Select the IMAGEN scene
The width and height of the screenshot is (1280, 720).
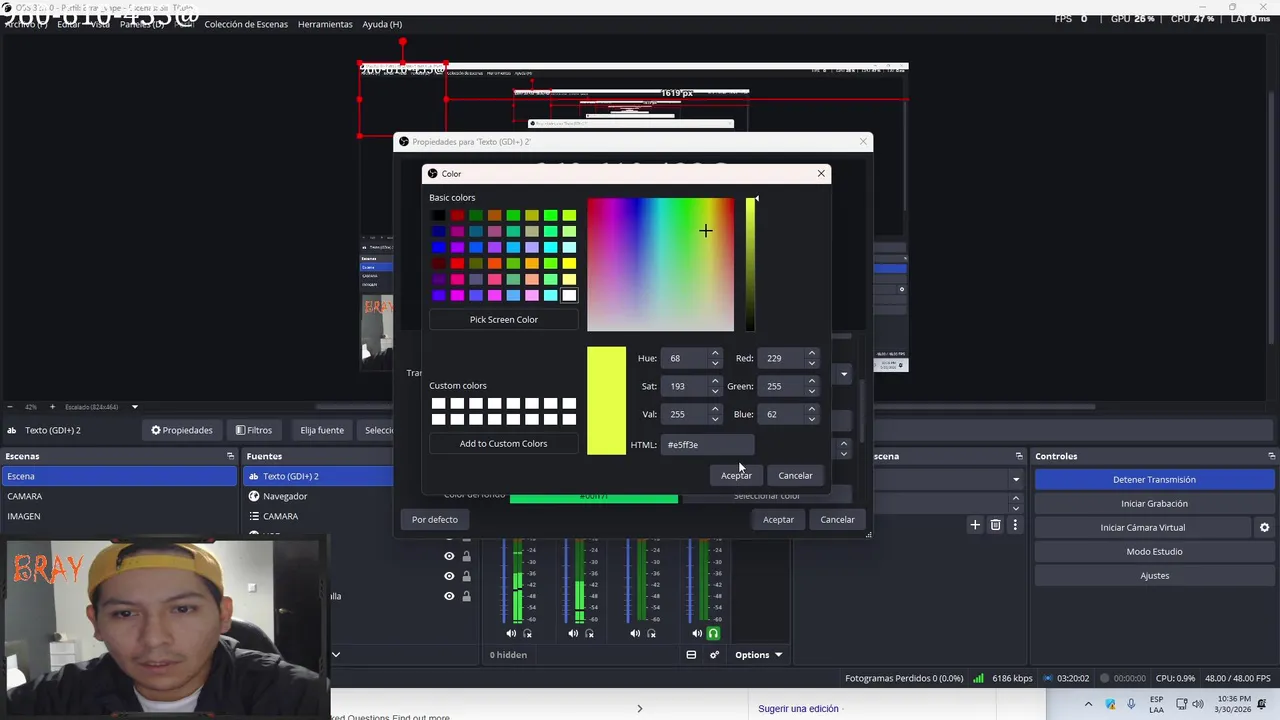coord(119,516)
